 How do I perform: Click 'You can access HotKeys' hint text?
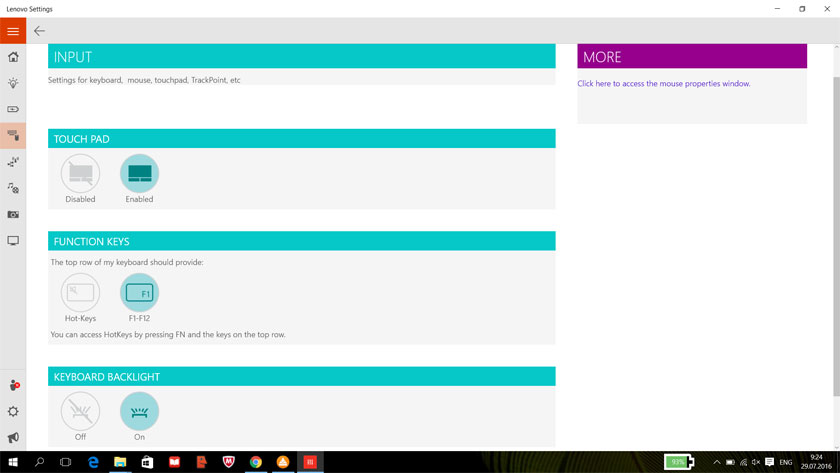coord(168,334)
